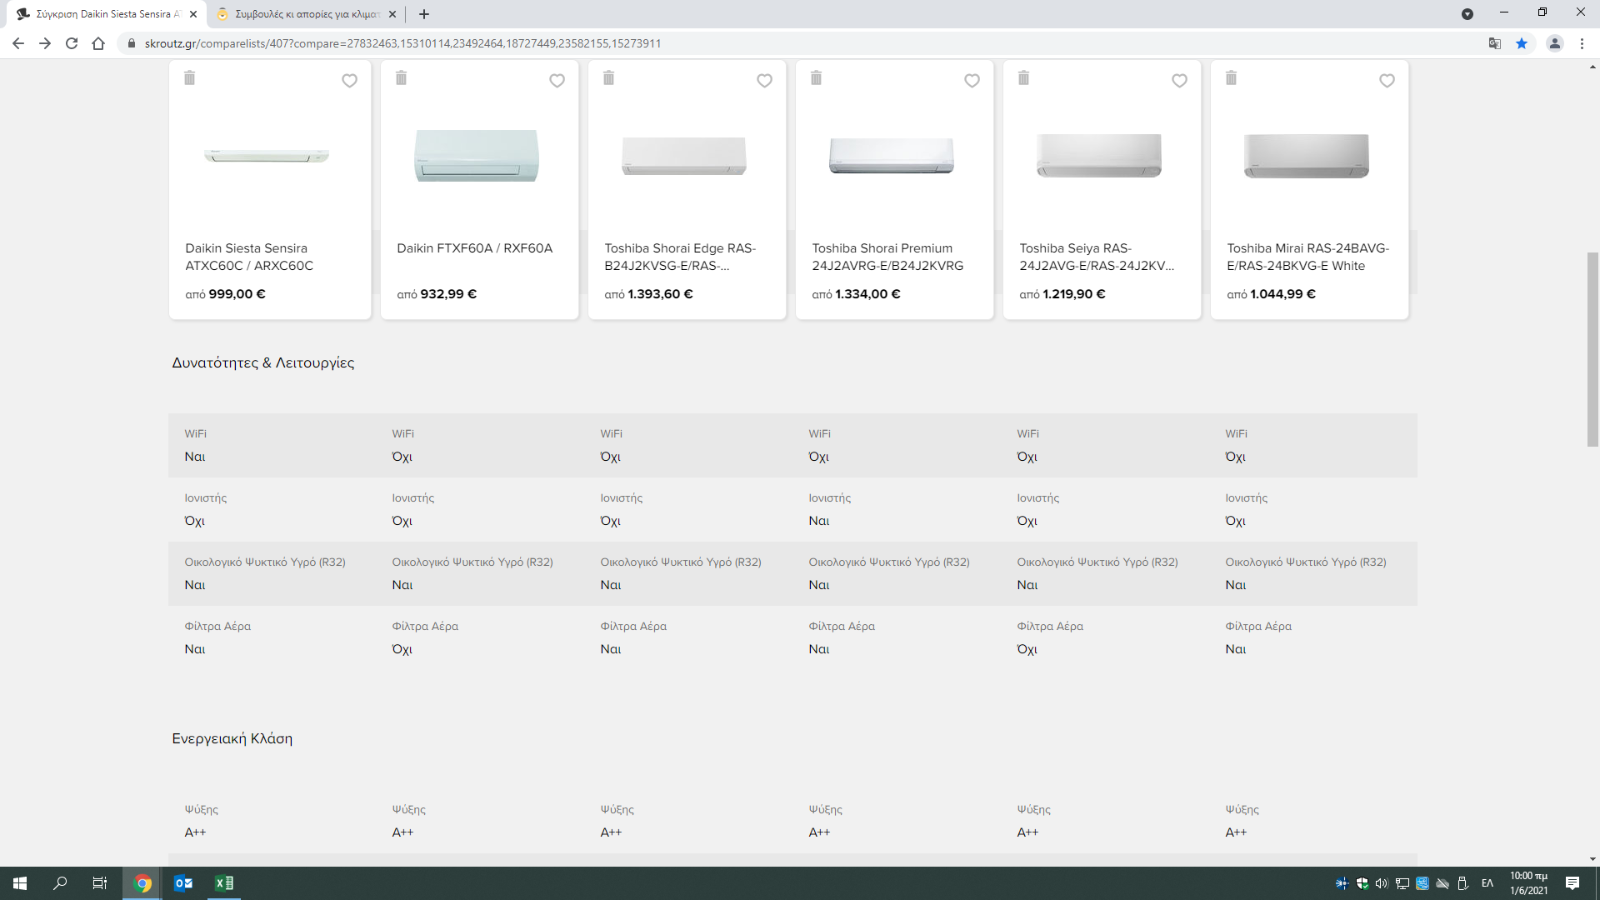Reload the skroutz comparison page
Screen dimensions: 1600x900
pyautogui.click(x=72, y=43)
